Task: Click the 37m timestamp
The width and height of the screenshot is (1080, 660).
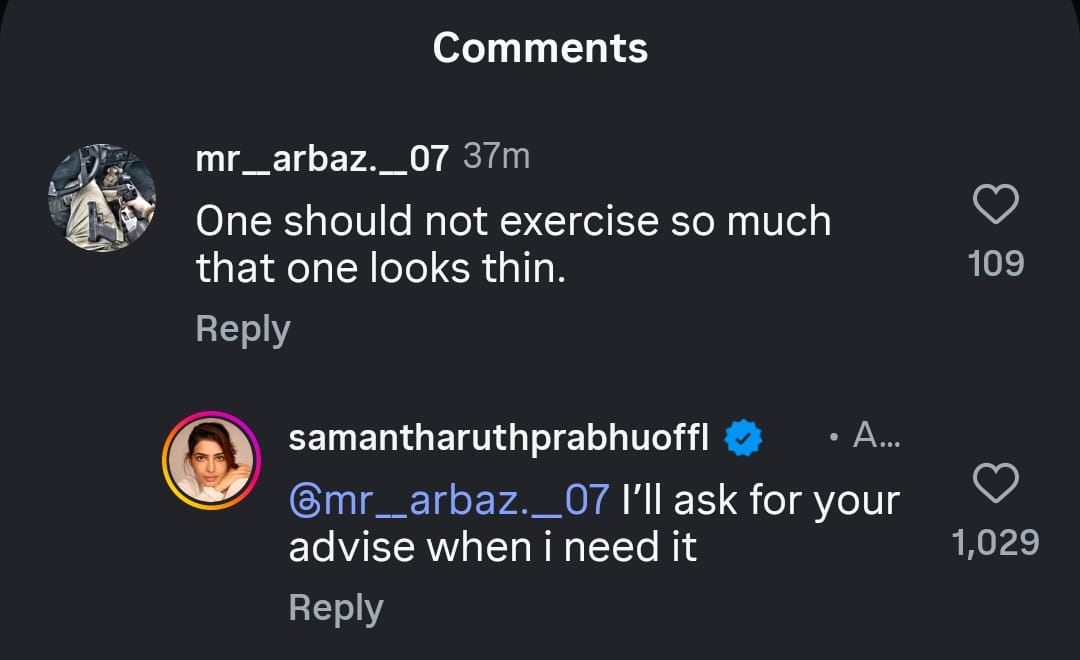Action: [x=495, y=155]
